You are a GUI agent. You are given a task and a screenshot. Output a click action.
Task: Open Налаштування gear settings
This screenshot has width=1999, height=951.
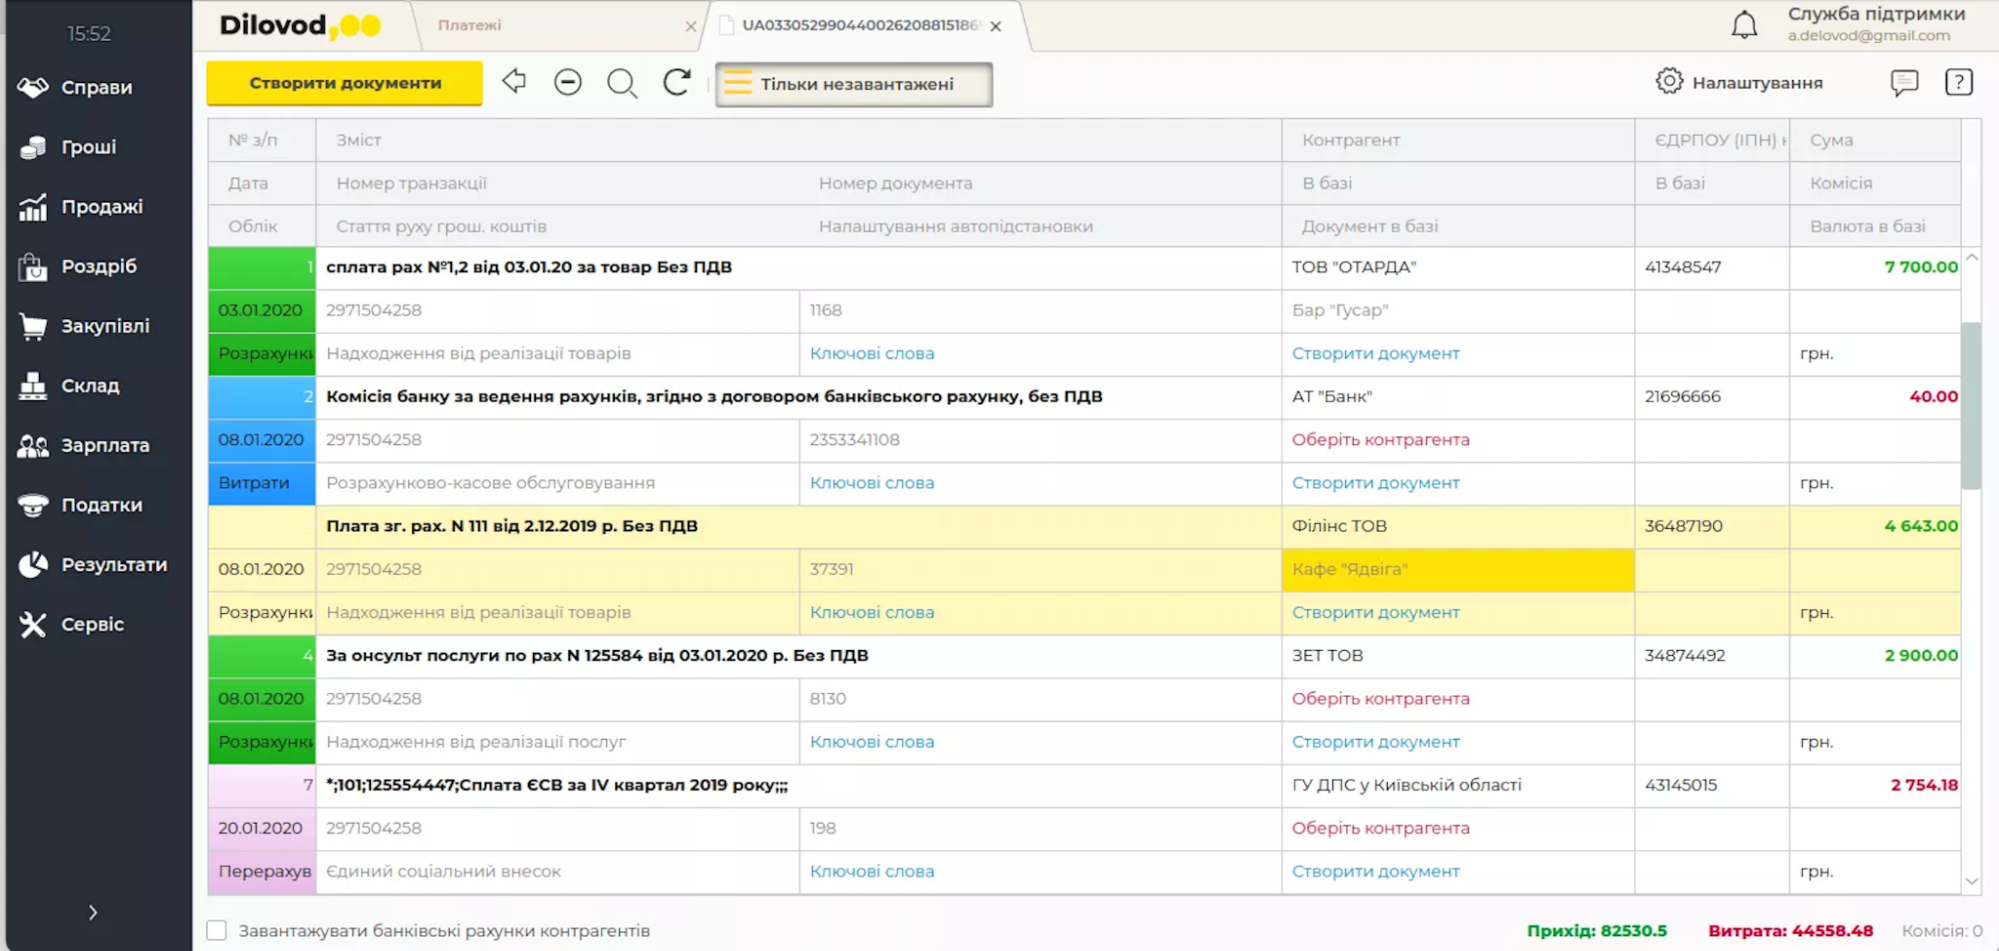(x=1739, y=82)
